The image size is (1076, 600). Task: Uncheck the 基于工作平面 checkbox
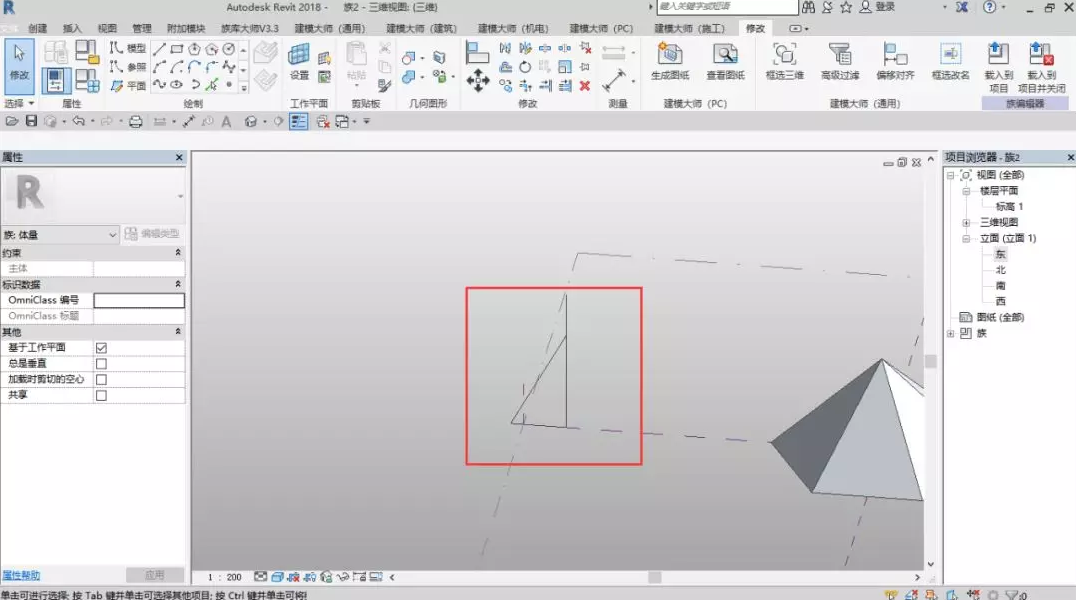[x=101, y=348]
